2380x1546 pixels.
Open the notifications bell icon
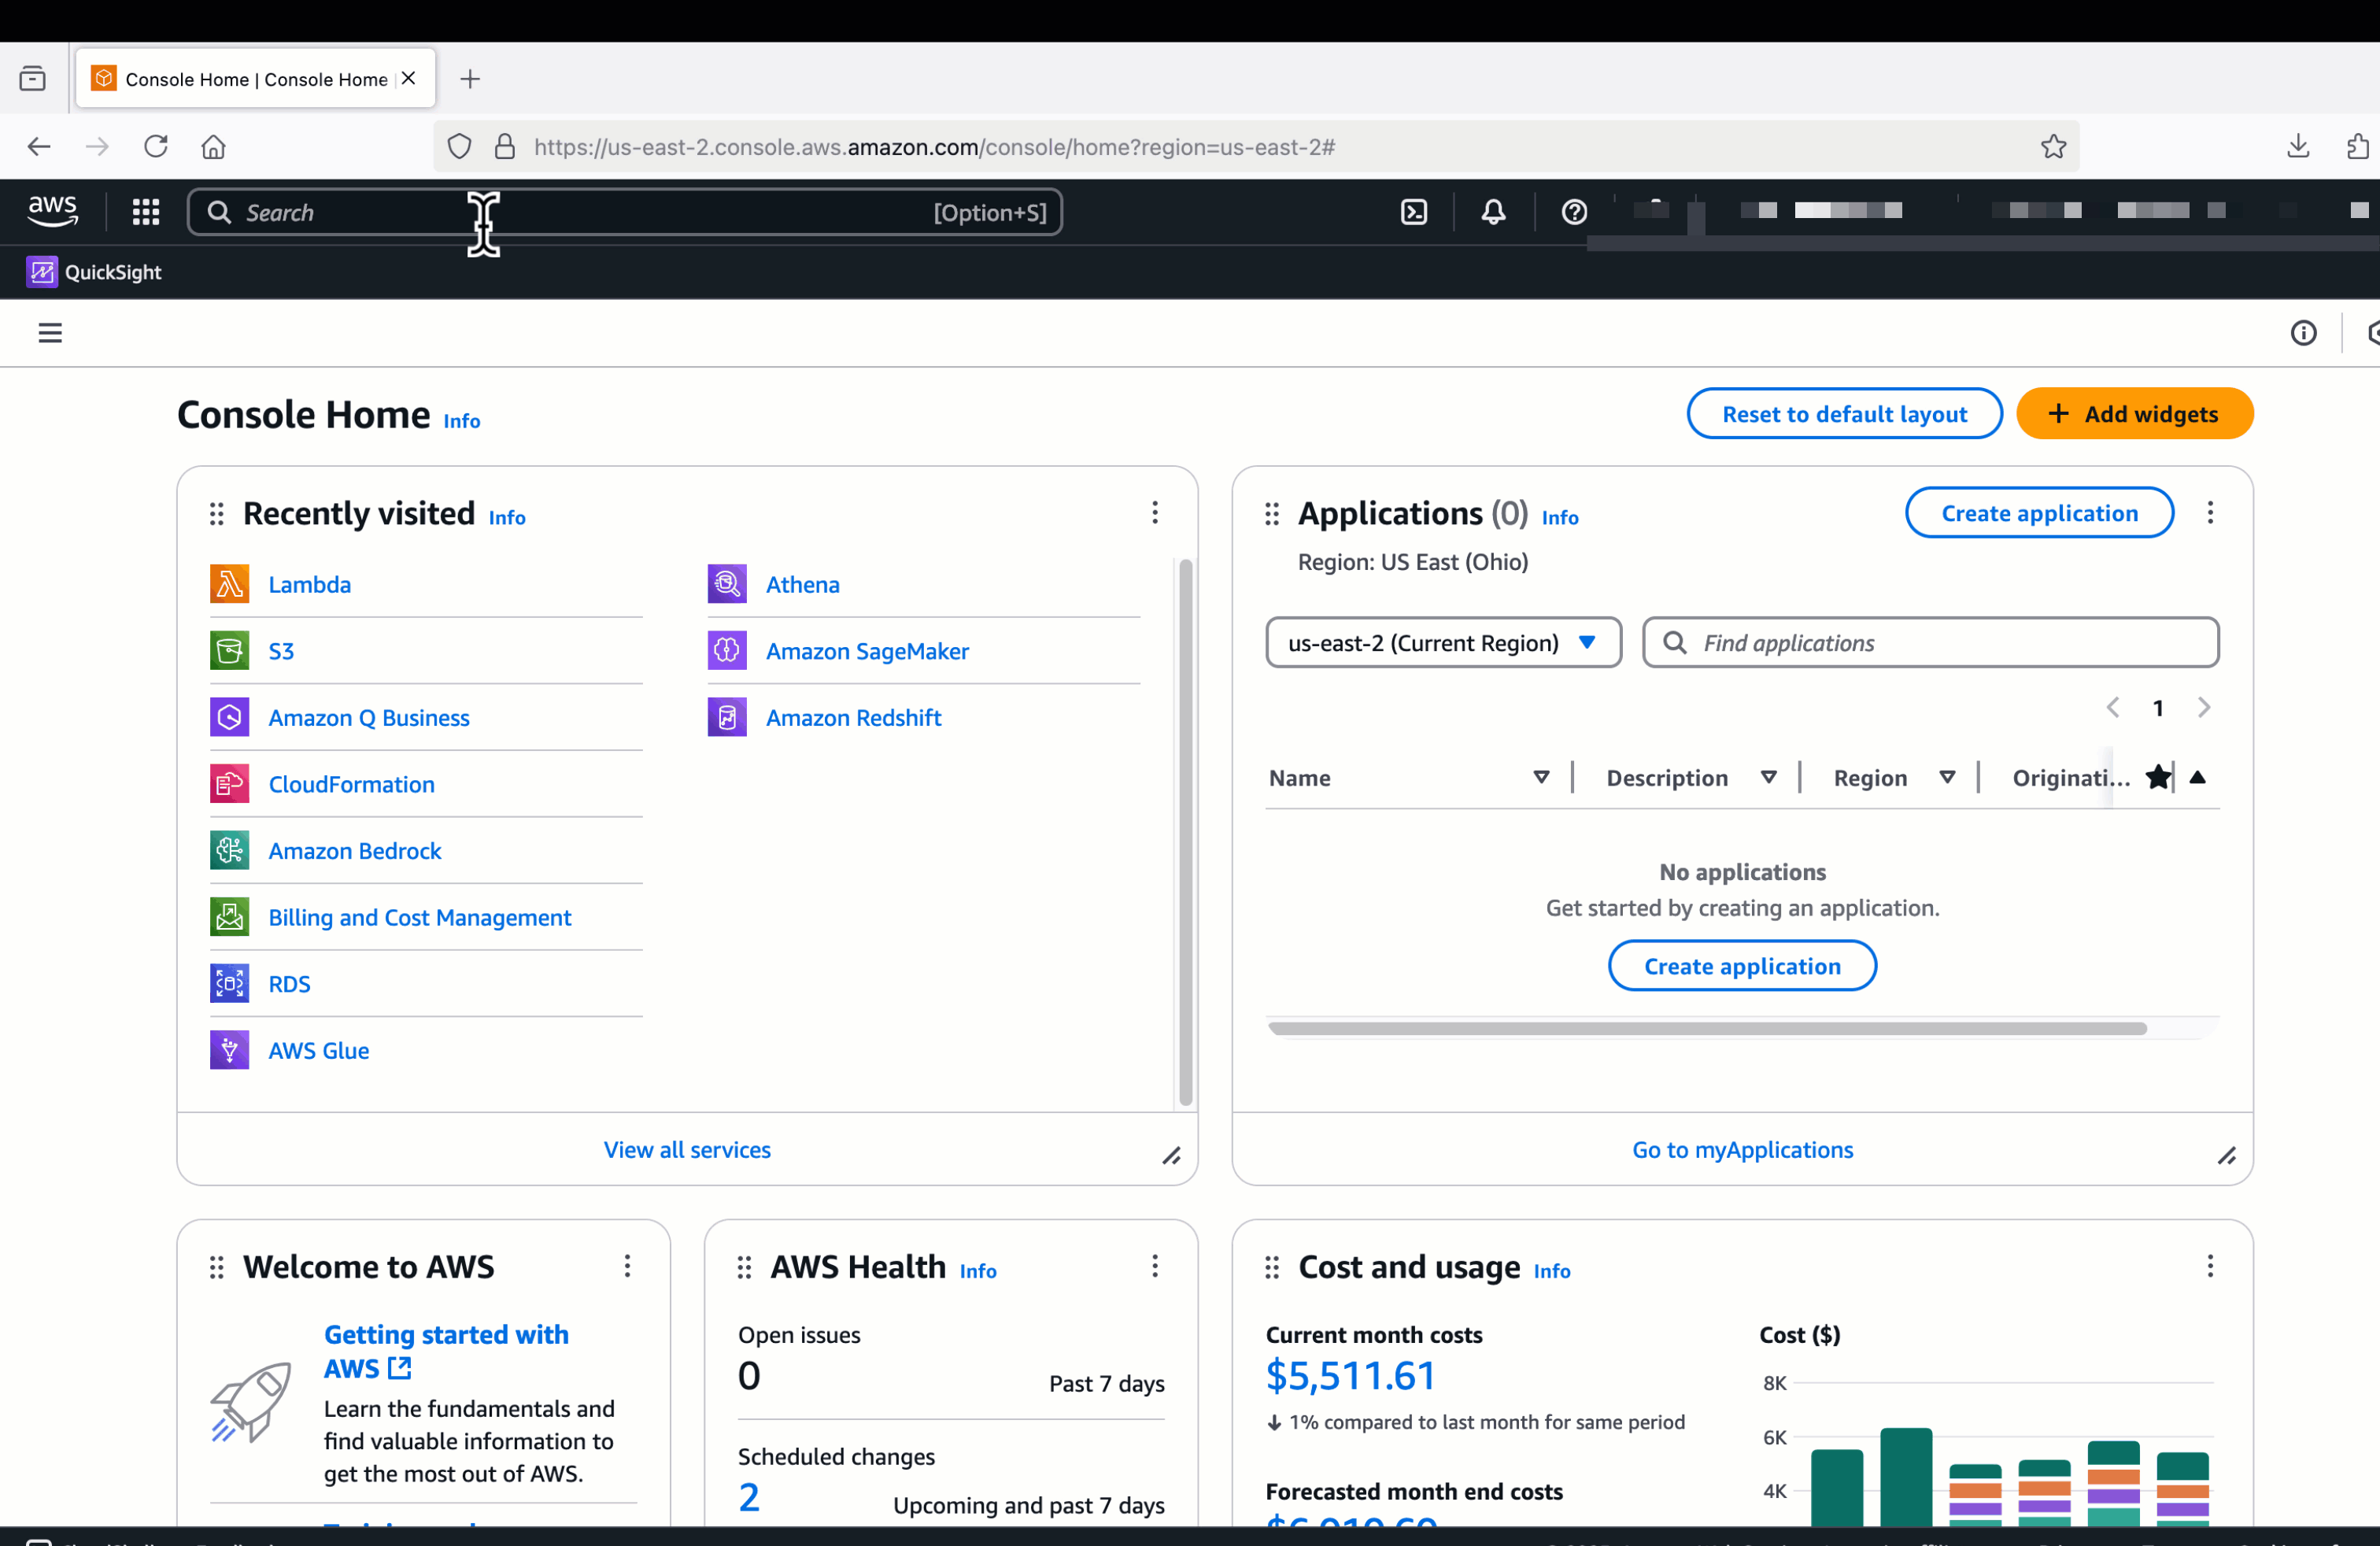[x=1493, y=212]
